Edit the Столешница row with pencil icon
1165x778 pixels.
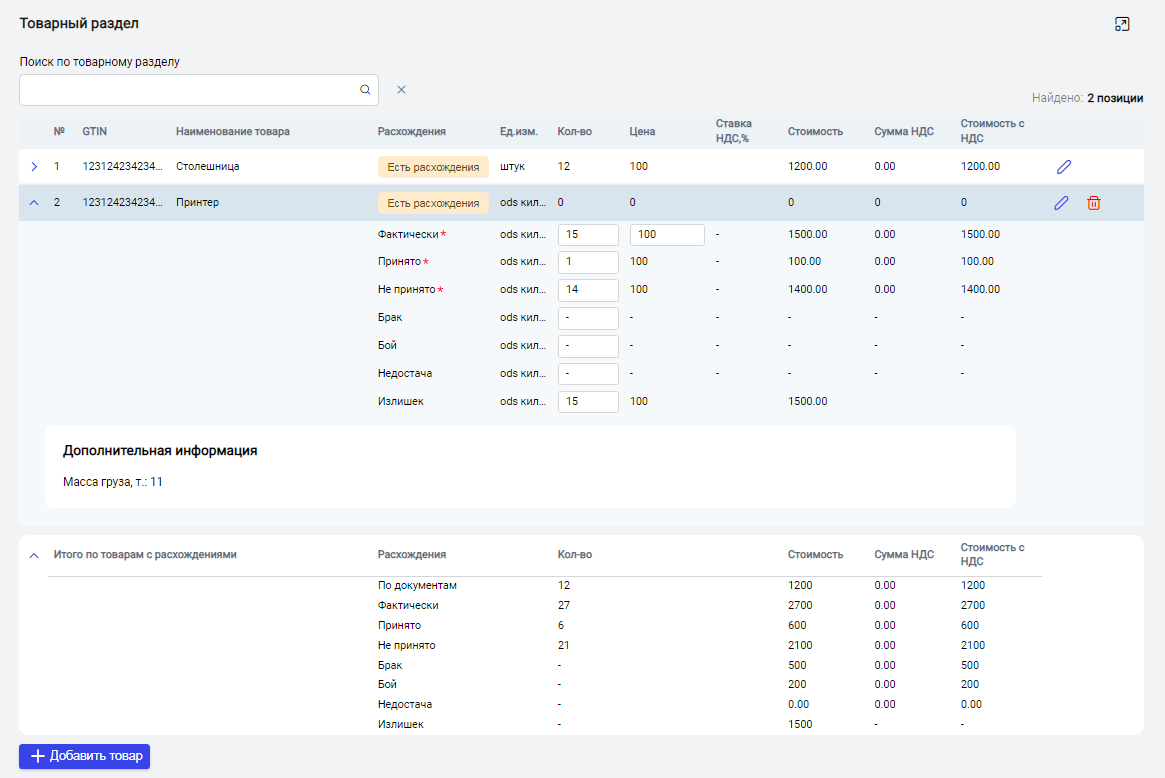[1064, 167]
